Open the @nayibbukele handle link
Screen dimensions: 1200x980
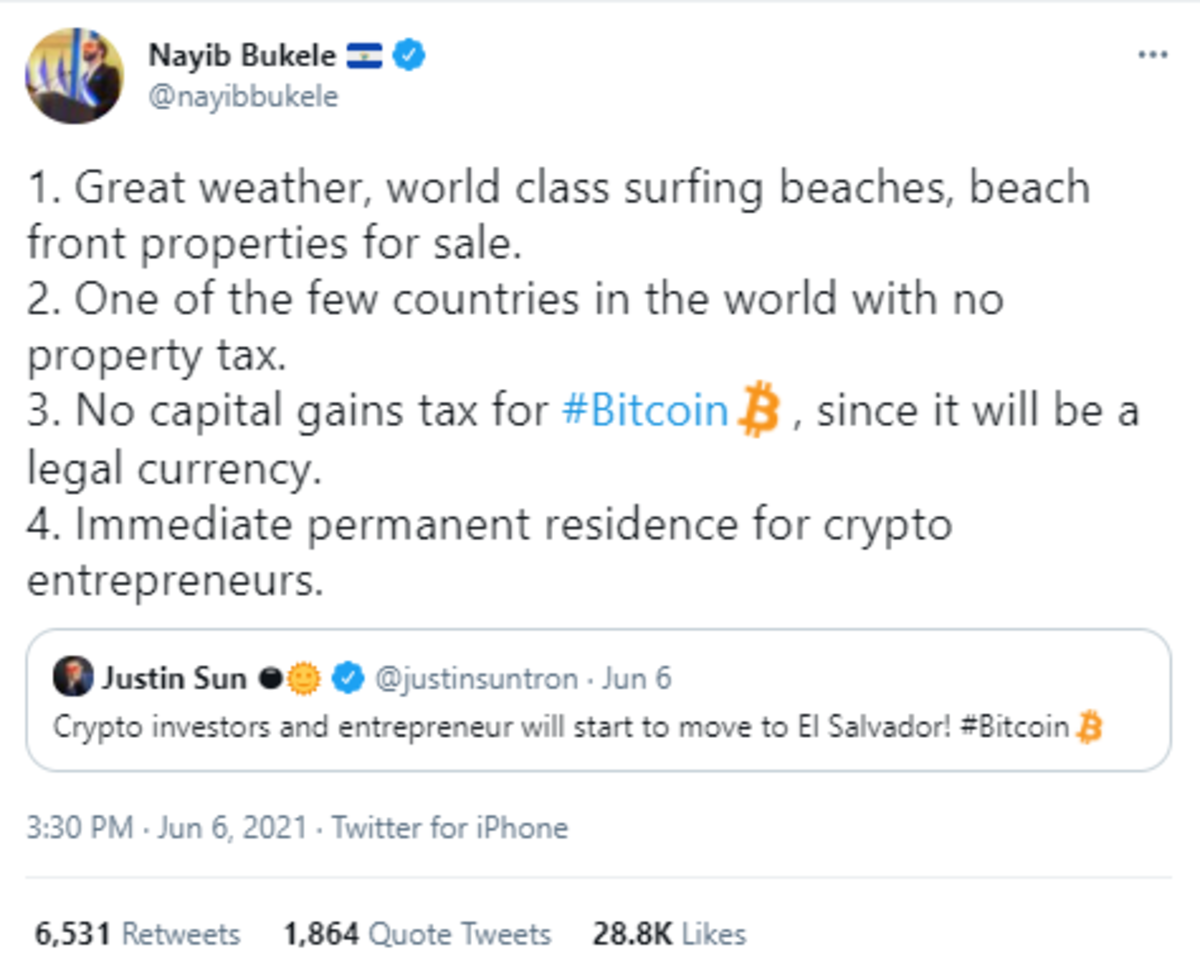(x=243, y=96)
